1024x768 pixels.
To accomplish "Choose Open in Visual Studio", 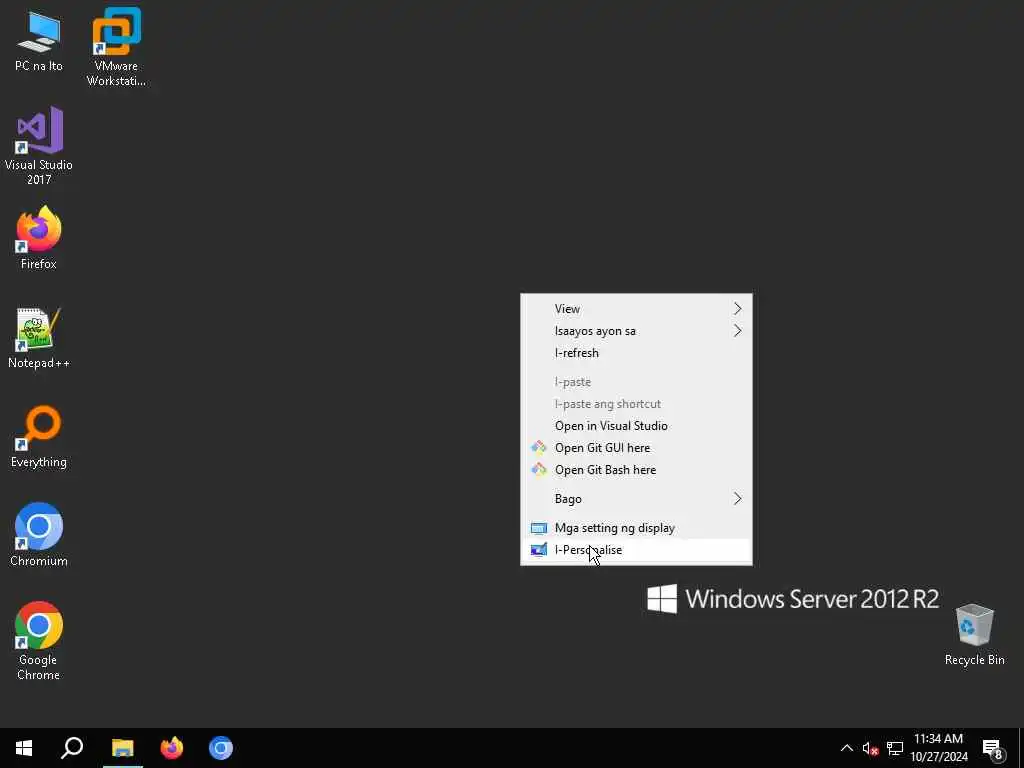I will 636,426.
